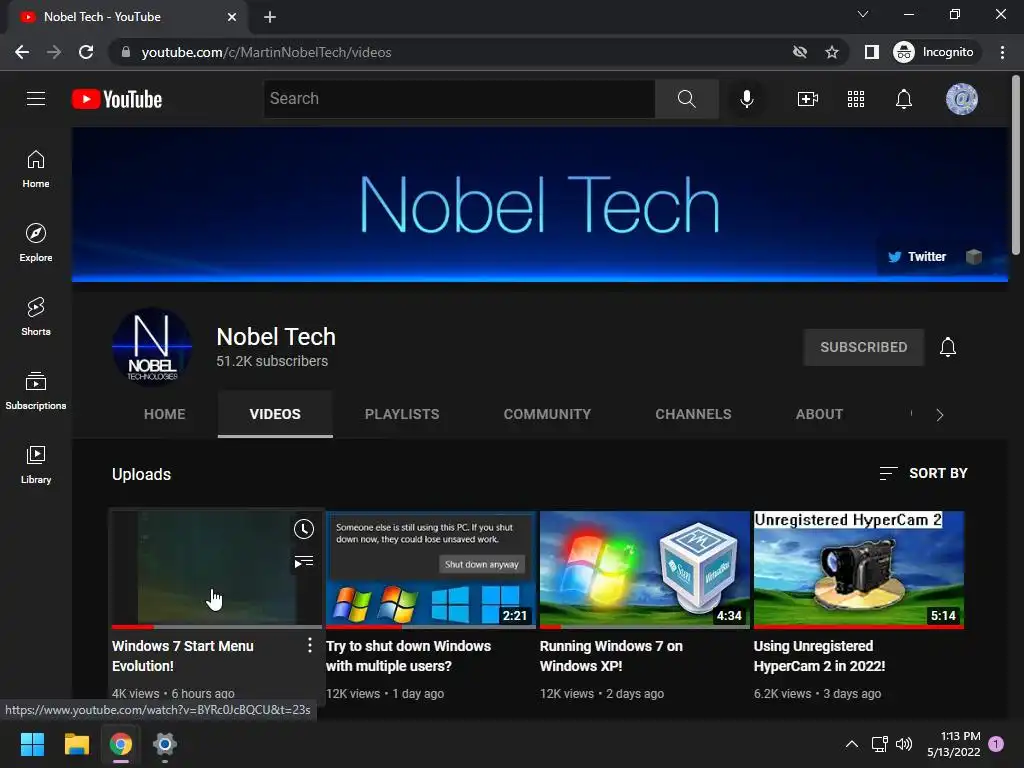The width and height of the screenshot is (1024, 768).
Task: Click the Incognito profile indicator
Action: (934, 52)
